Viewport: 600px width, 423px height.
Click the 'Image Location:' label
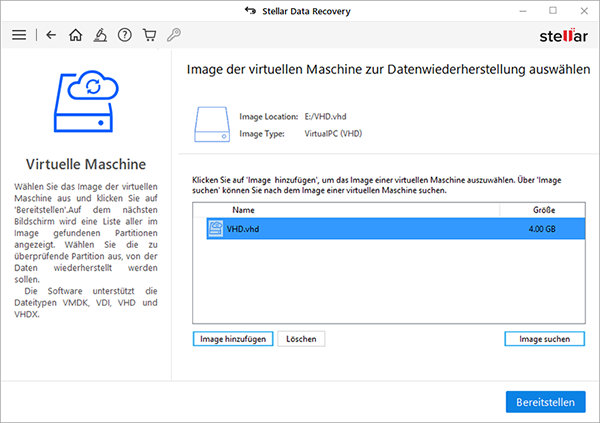[x=269, y=117]
